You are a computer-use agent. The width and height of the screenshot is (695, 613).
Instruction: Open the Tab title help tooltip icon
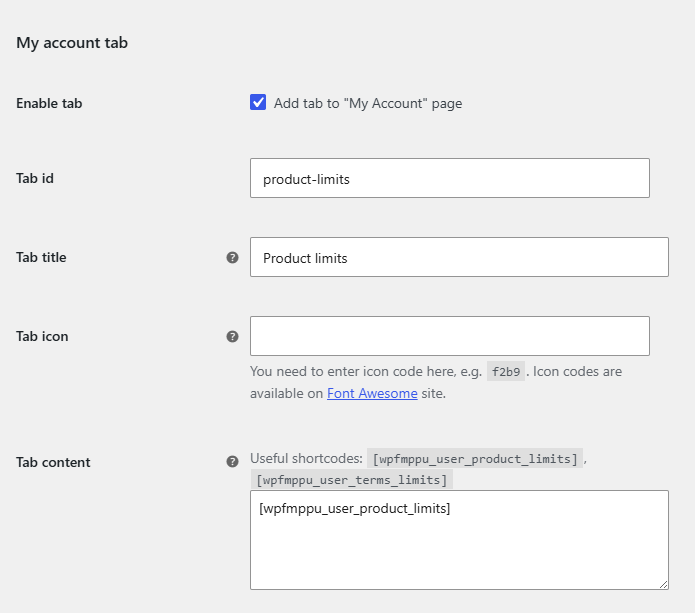[232, 258]
